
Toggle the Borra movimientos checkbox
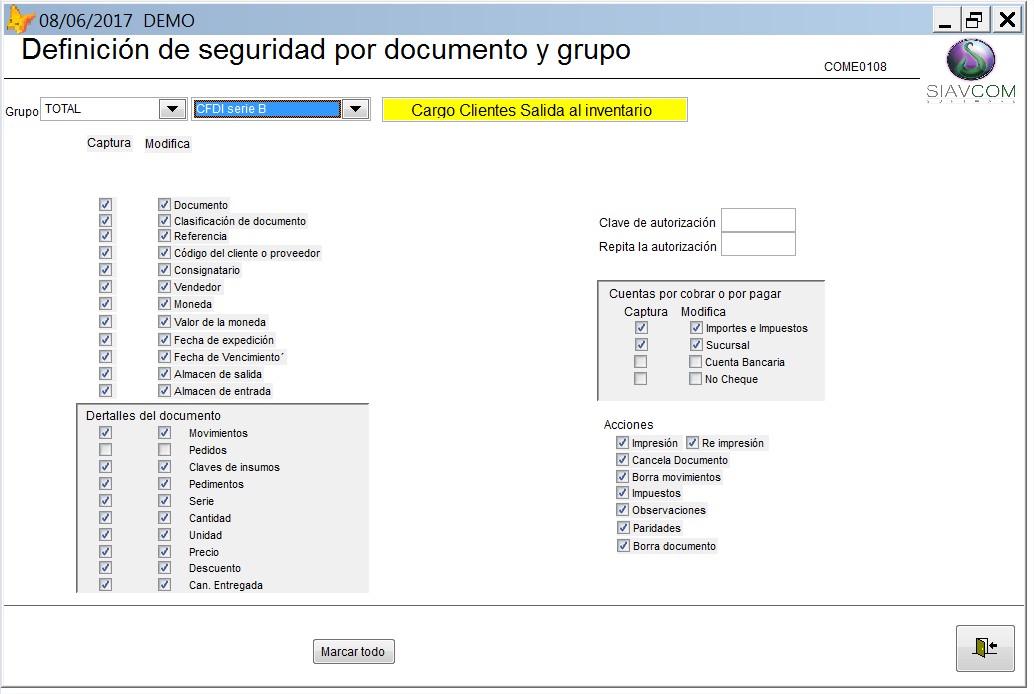(623, 476)
